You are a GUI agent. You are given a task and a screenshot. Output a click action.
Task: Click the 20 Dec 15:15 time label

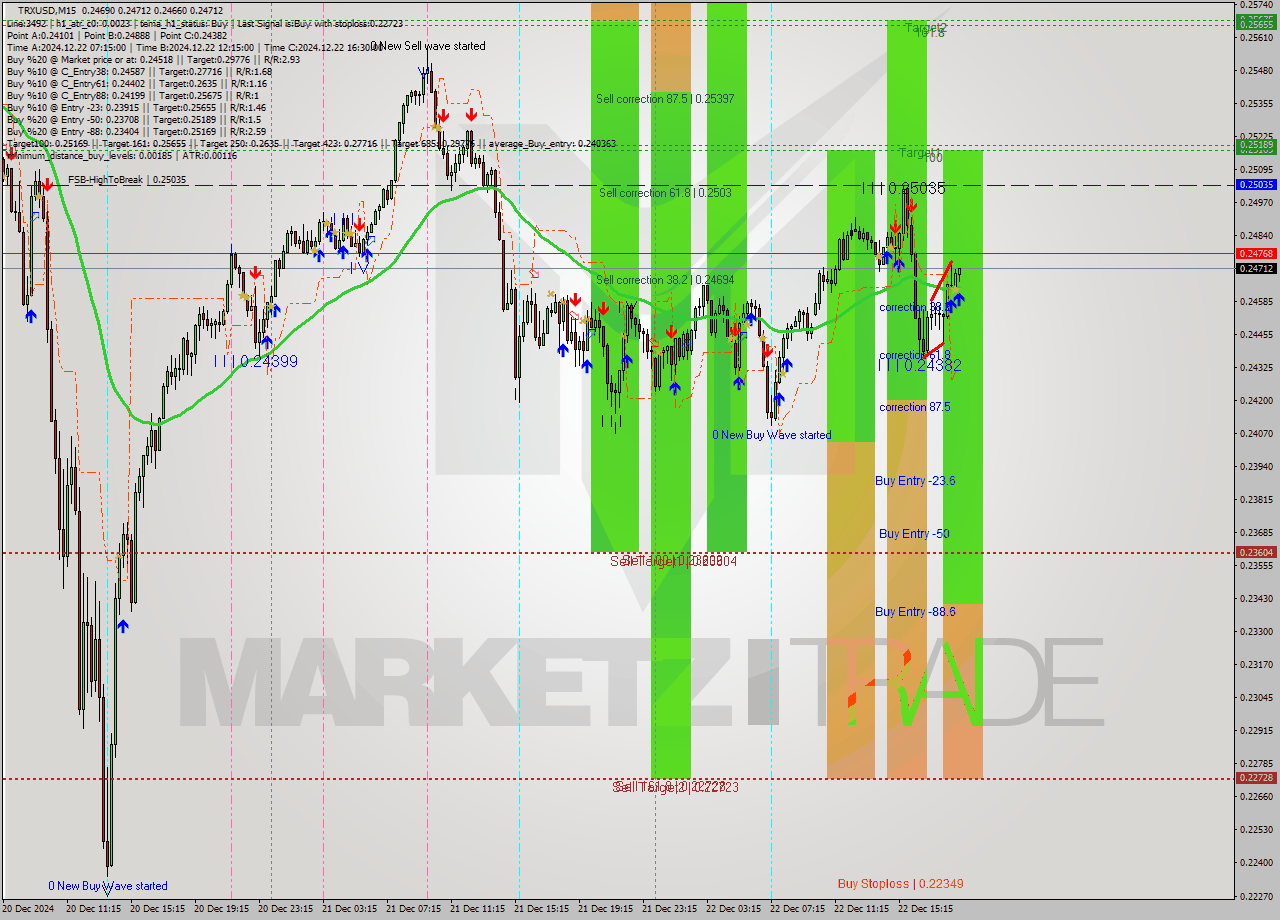[157, 909]
